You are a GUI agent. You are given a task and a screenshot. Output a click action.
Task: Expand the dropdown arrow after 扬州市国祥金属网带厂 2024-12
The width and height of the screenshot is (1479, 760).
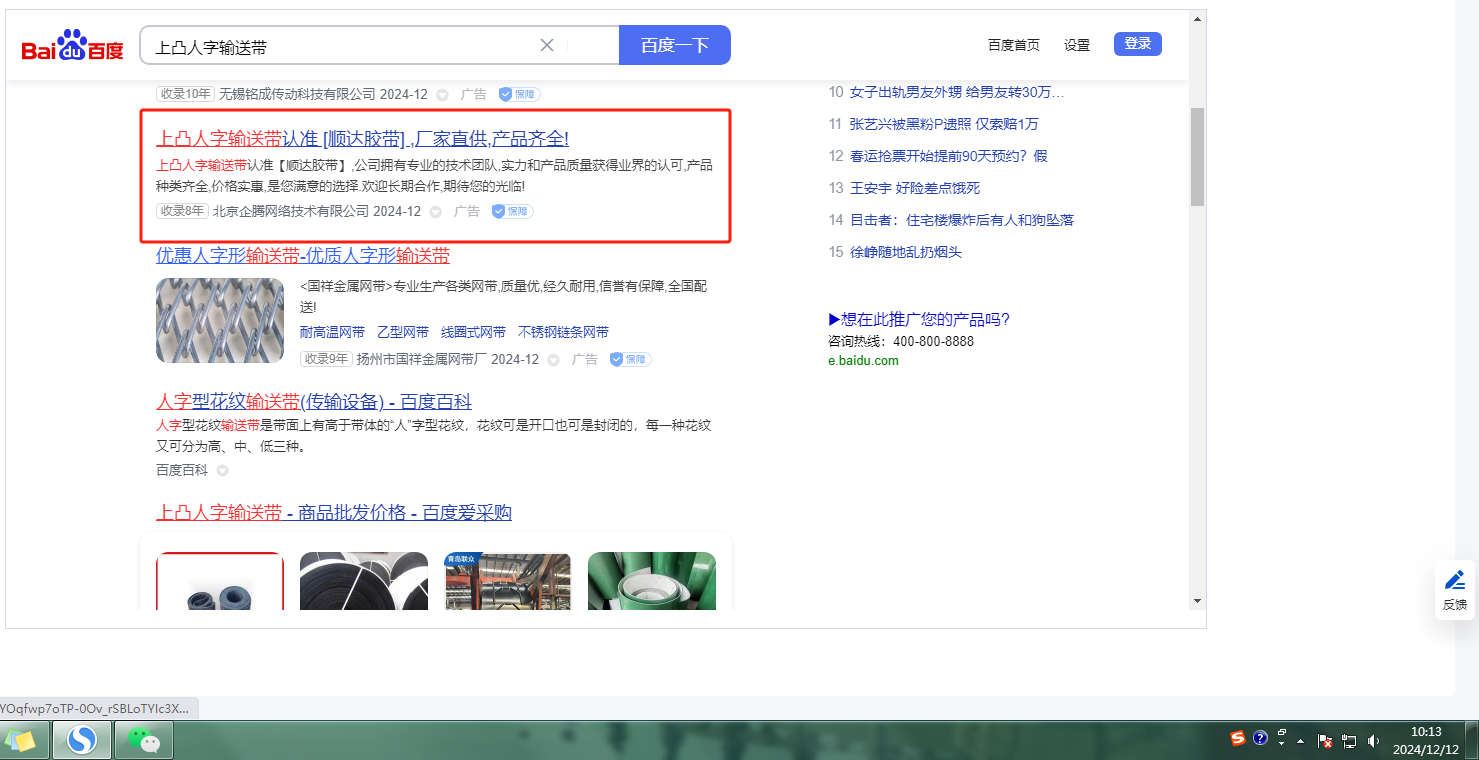click(553, 360)
